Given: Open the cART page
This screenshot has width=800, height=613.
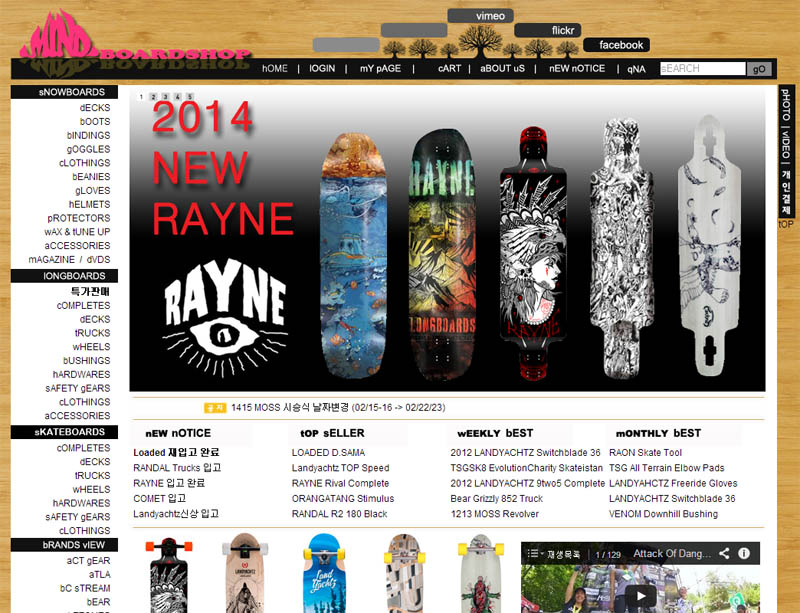Looking at the screenshot, I should point(449,68).
